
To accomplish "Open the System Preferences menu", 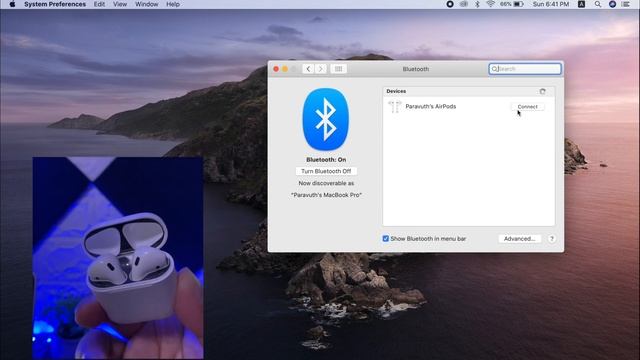I will [x=55, y=4].
